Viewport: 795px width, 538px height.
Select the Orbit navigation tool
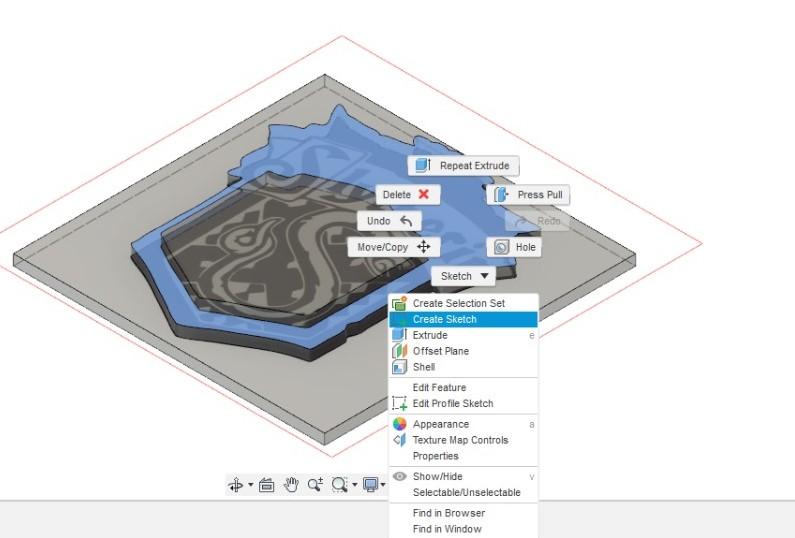tap(236, 485)
